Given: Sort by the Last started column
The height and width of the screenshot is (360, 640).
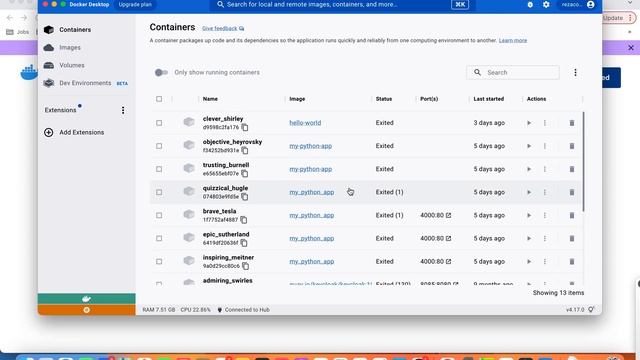Looking at the screenshot, I should pos(489,99).
